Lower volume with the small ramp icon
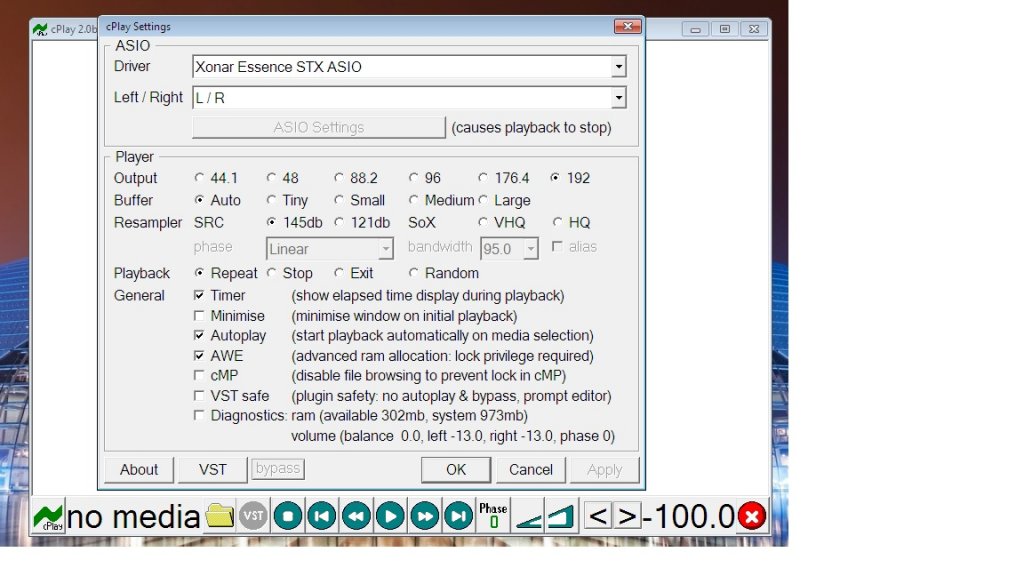 pyautogui.click(x=528, y=518)
